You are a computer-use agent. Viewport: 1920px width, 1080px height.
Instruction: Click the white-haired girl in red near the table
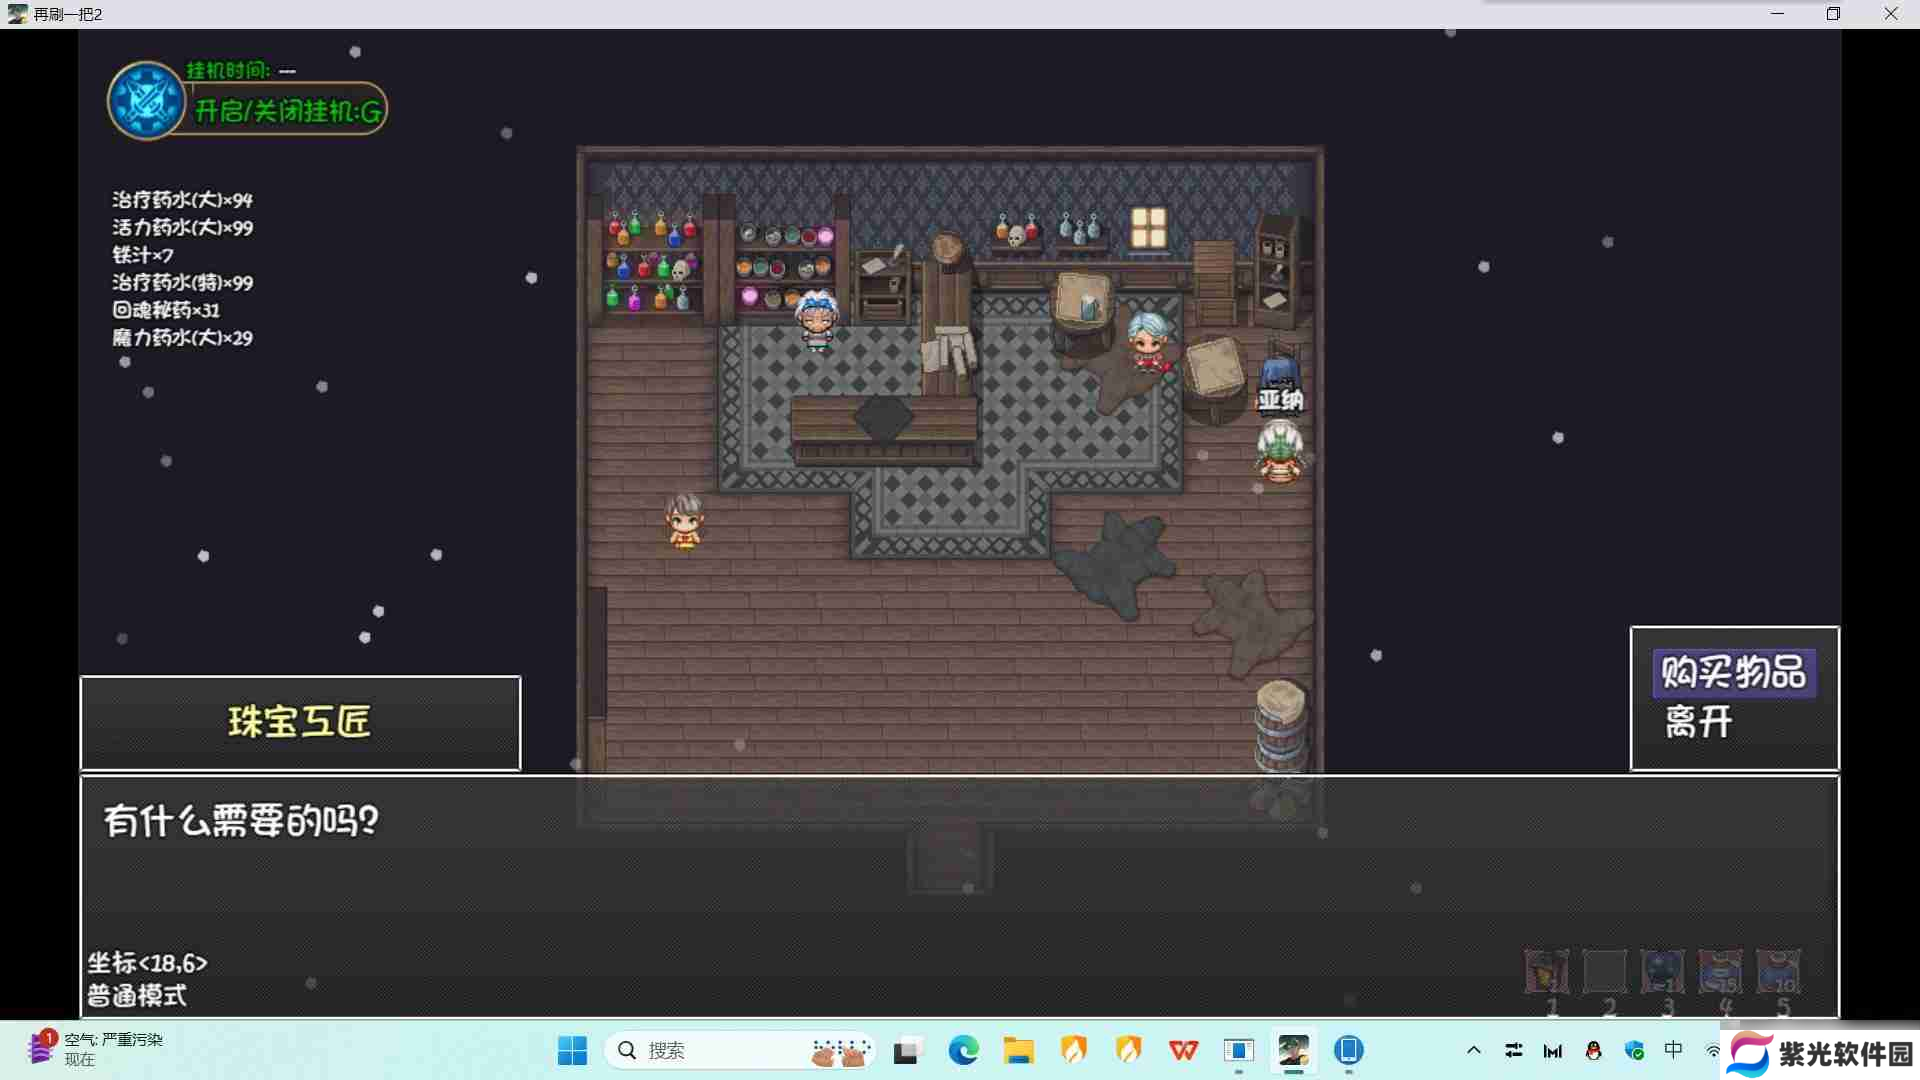(x=1148, y=342)
